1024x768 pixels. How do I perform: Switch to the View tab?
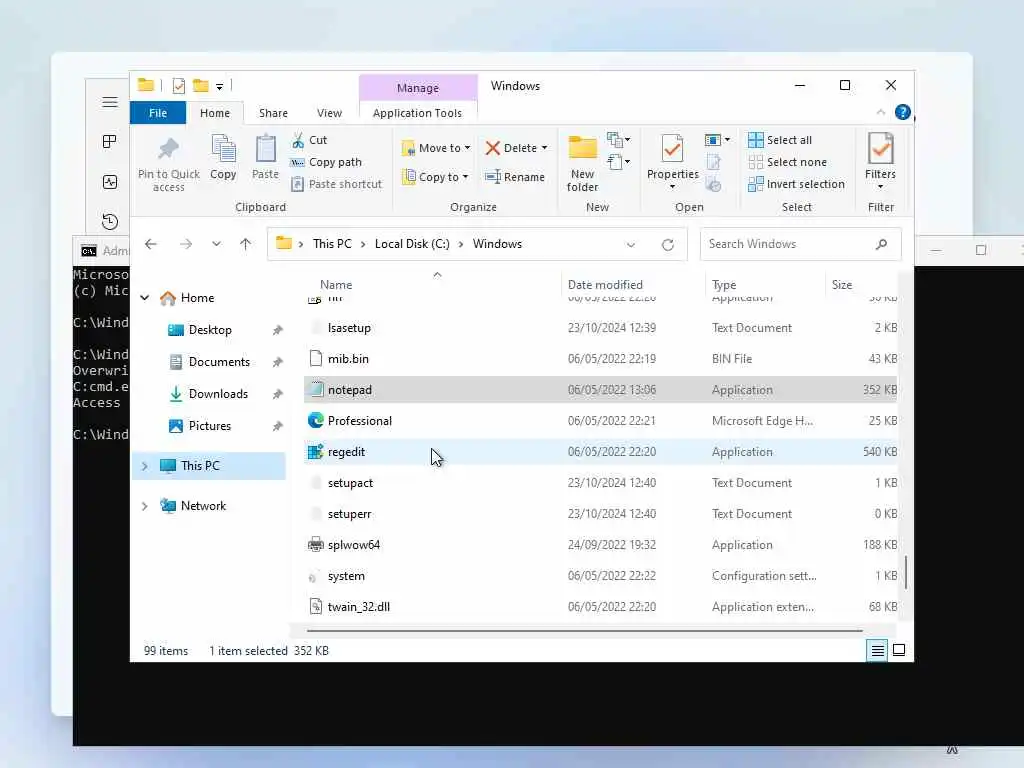pyautogui.click(x=329, y=113)
